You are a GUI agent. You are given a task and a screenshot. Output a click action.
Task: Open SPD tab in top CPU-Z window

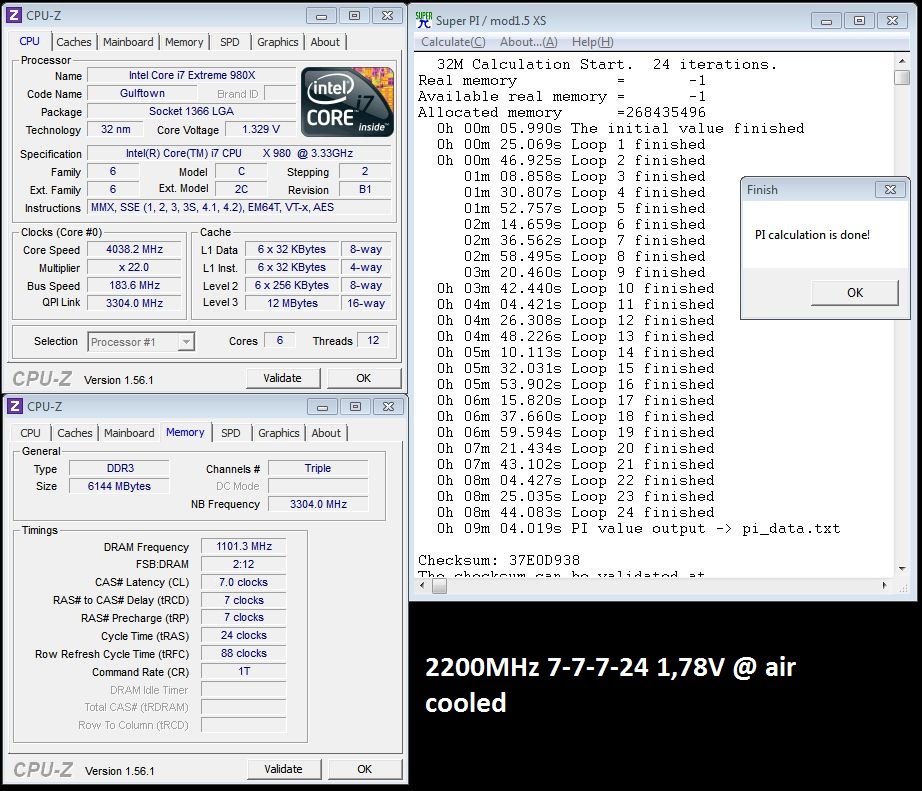click(230, 42)
